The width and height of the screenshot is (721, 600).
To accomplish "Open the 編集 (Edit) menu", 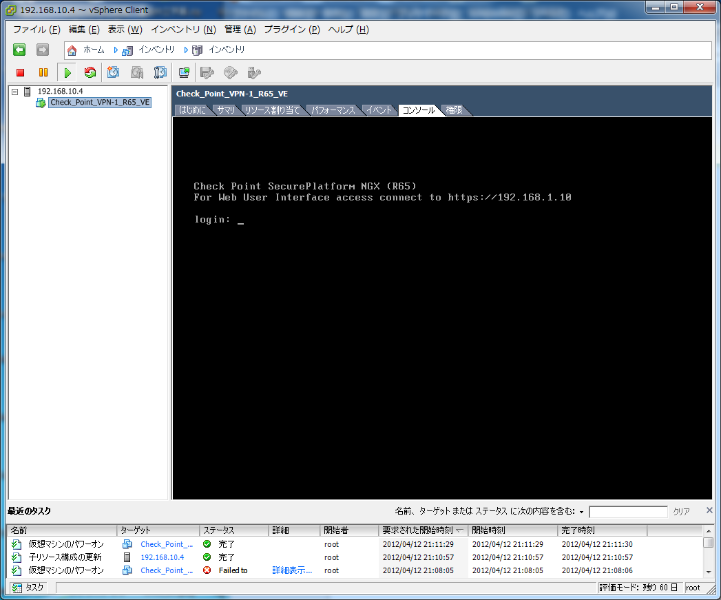I will click(x=84, y=29).
